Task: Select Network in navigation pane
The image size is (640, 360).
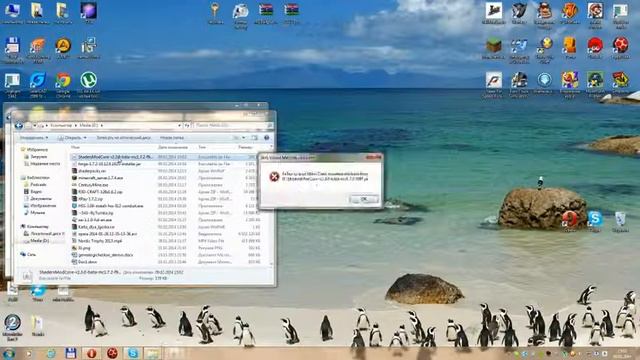Action: 31,254
